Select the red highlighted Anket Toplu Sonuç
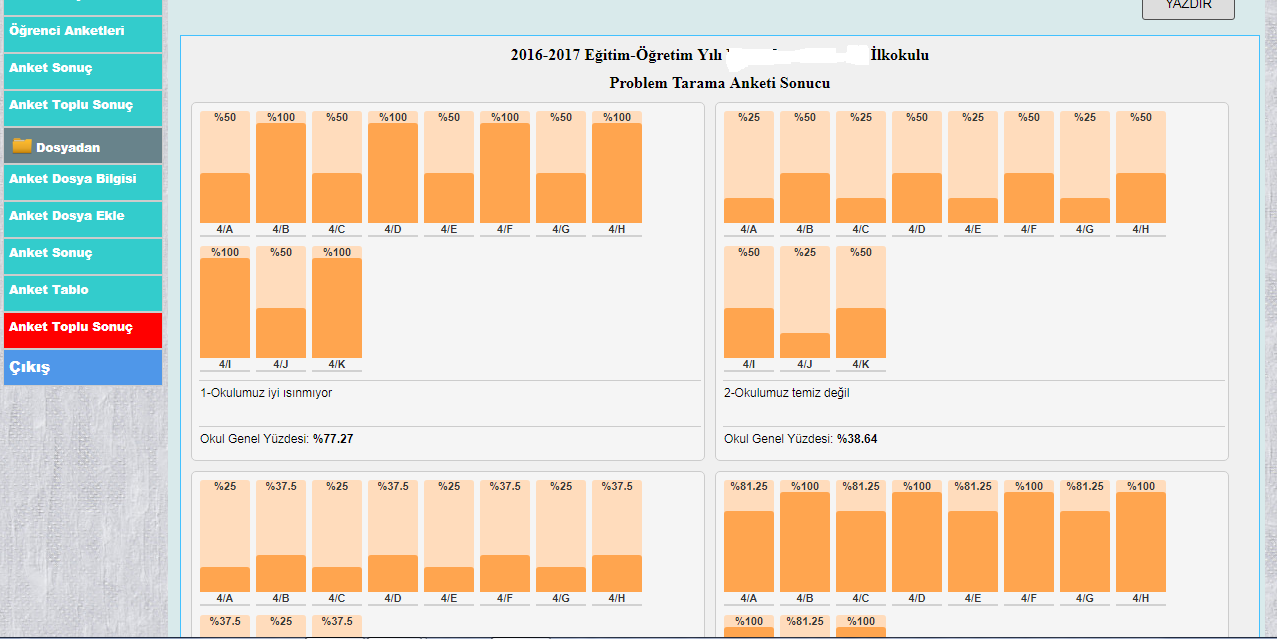1277x639 pixels. click(x=71, y=327)
